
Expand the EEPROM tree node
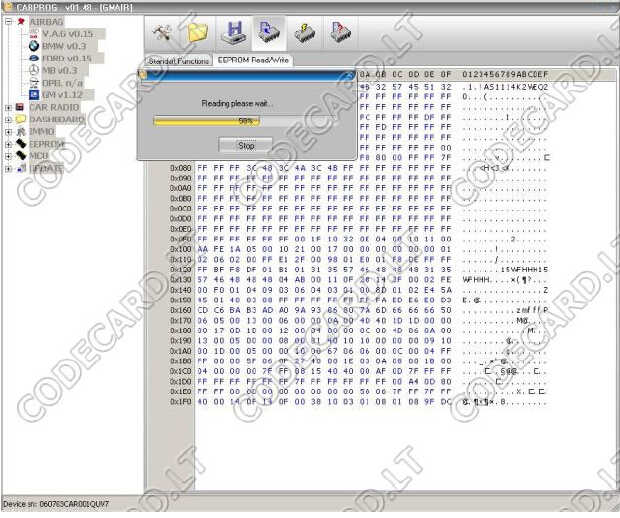[8, 144]
